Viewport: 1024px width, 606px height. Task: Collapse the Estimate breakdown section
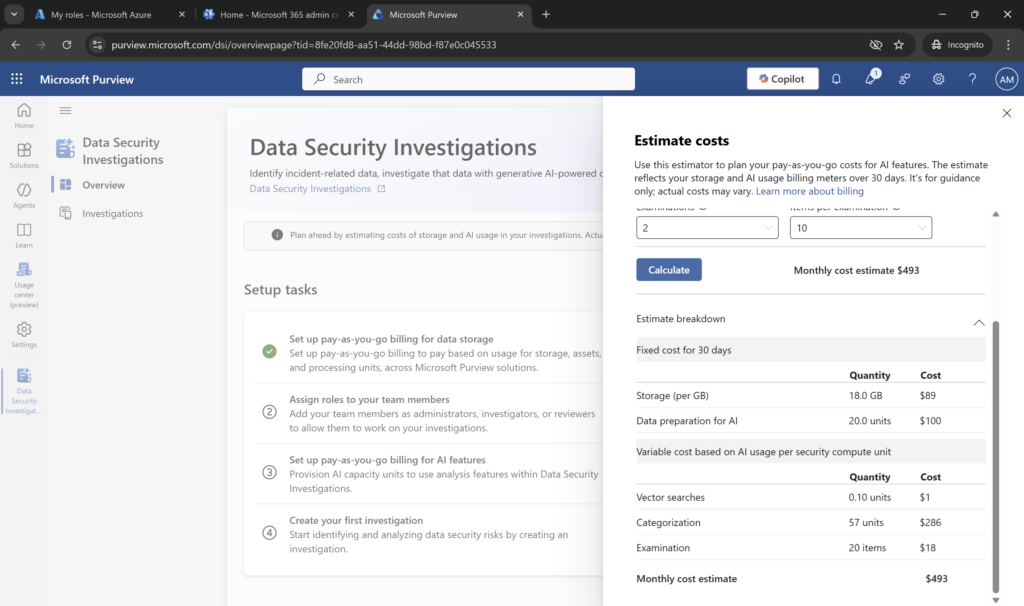(978, 322)
